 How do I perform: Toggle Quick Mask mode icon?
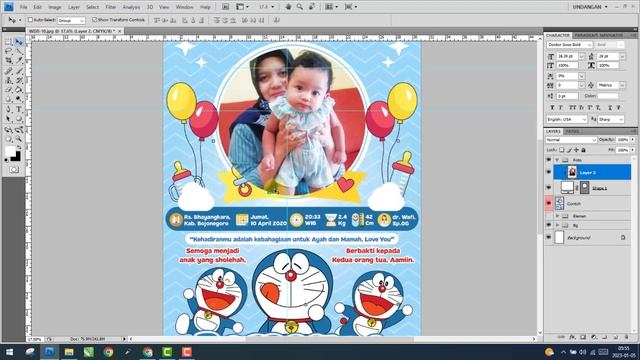click(x=14, y=169)
